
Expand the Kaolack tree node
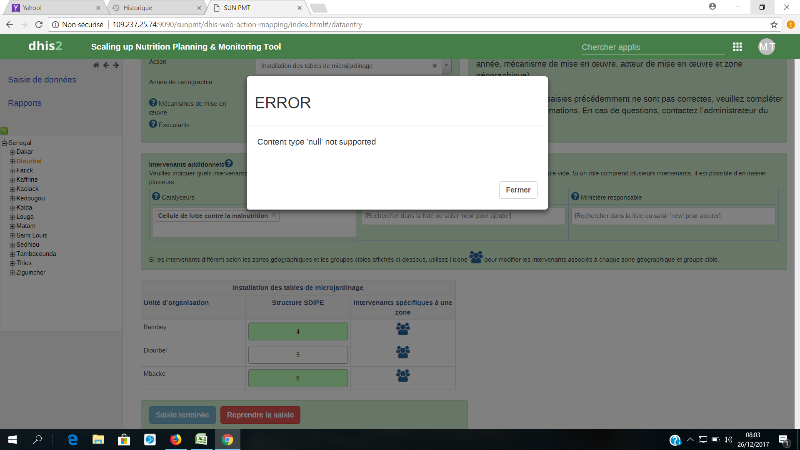click(12, 187)
